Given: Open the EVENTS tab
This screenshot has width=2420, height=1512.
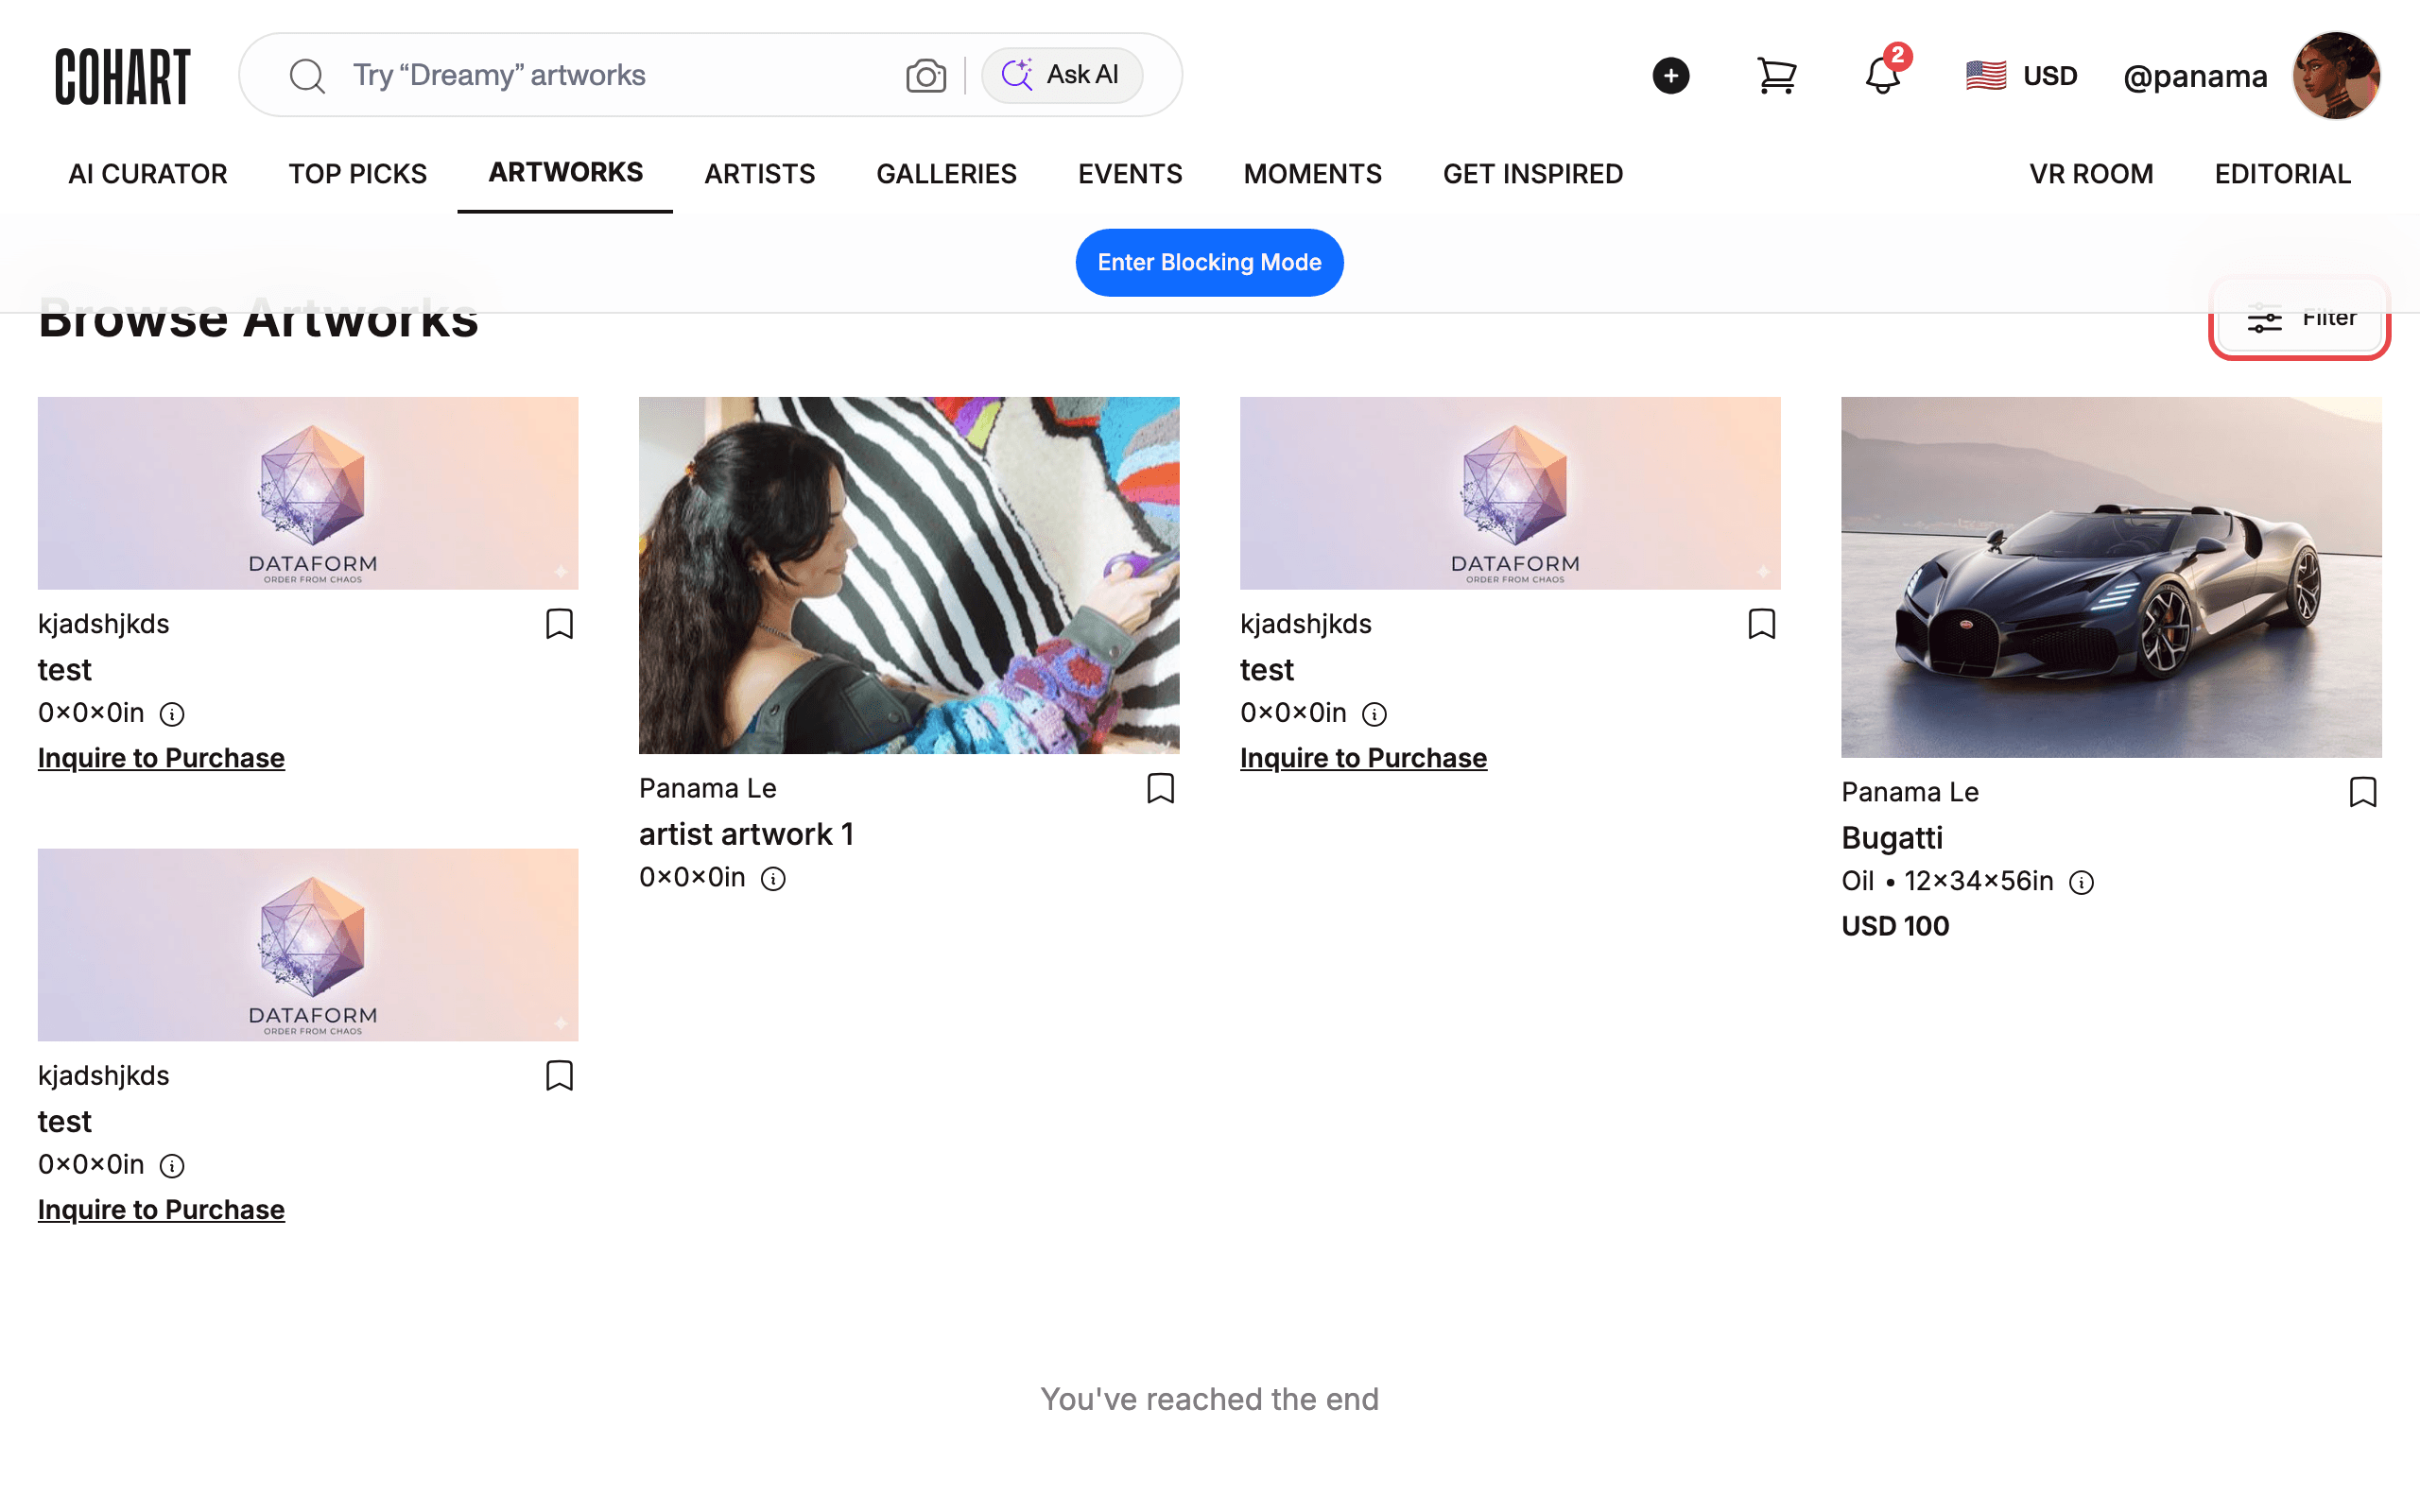Looking at the screenshot, I should 1131,174.
